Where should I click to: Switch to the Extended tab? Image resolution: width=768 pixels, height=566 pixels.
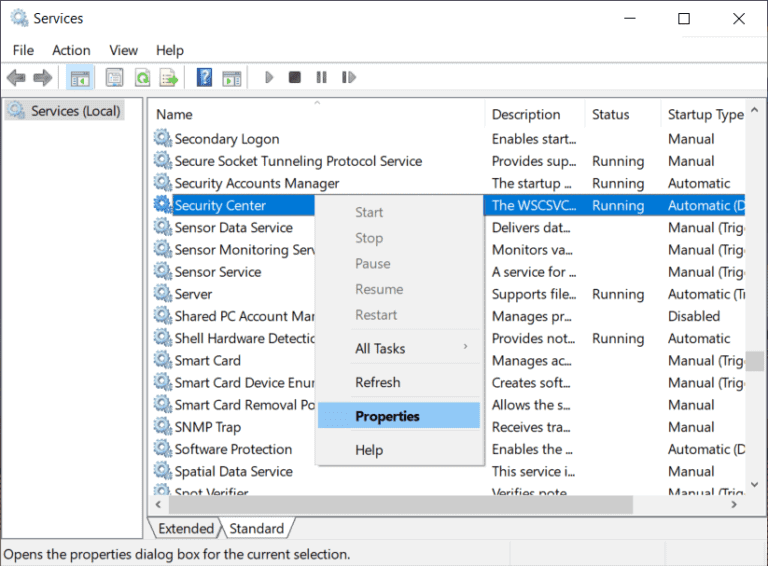pos(185,528)
